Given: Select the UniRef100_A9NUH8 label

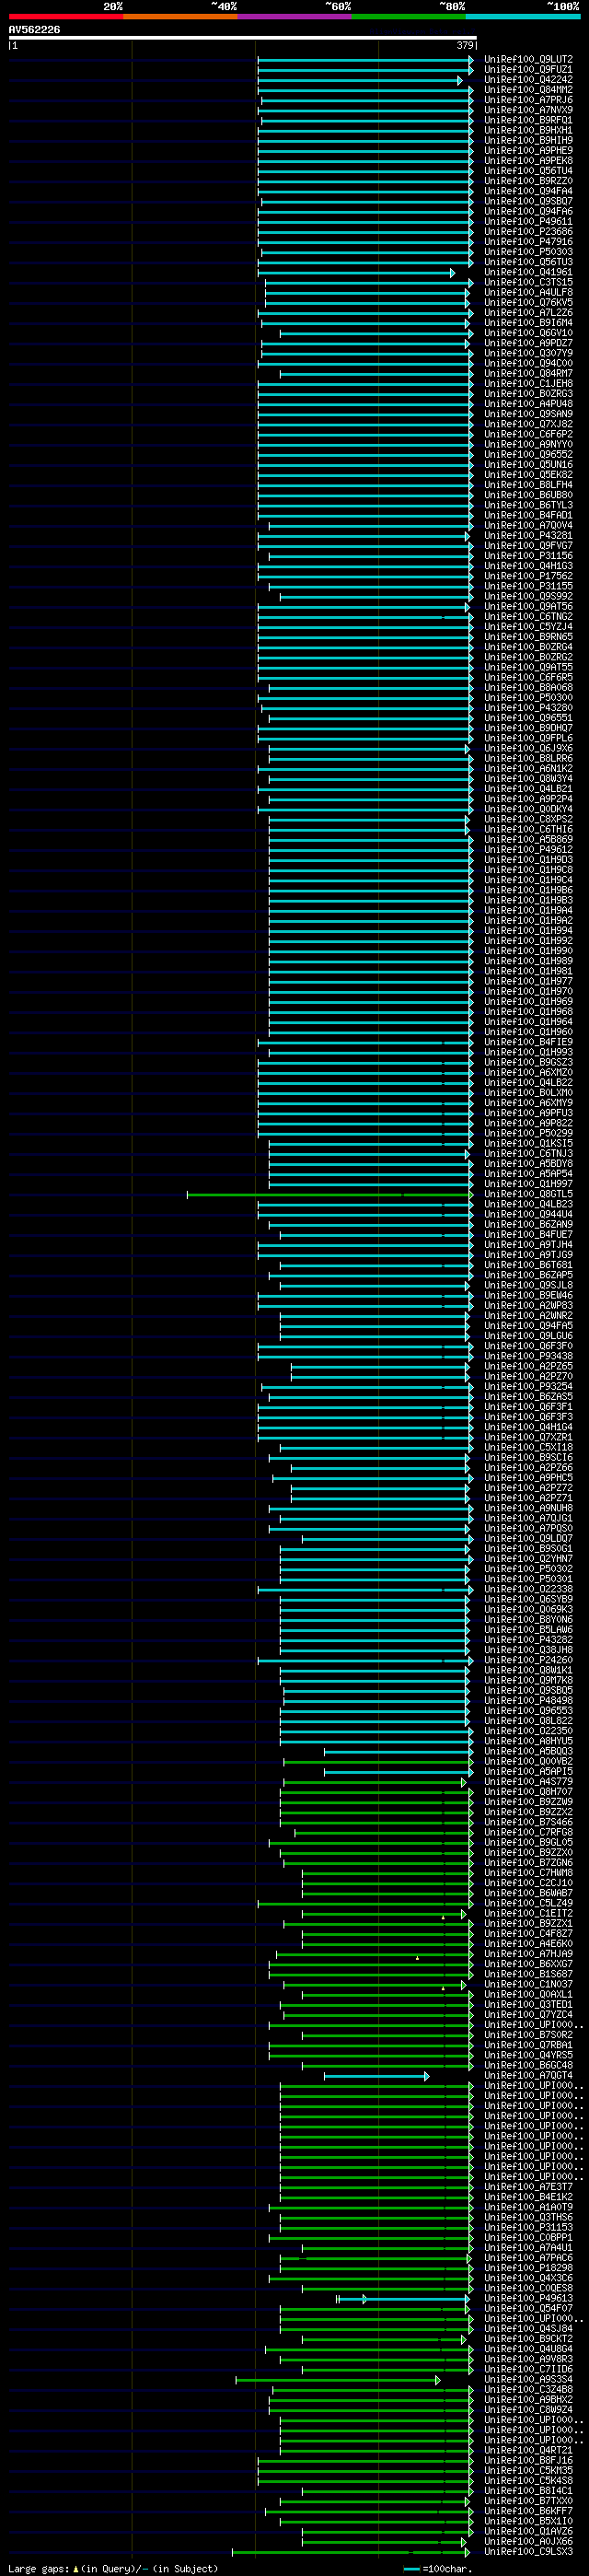Looking at the screenshot, I should [529, 1508].
